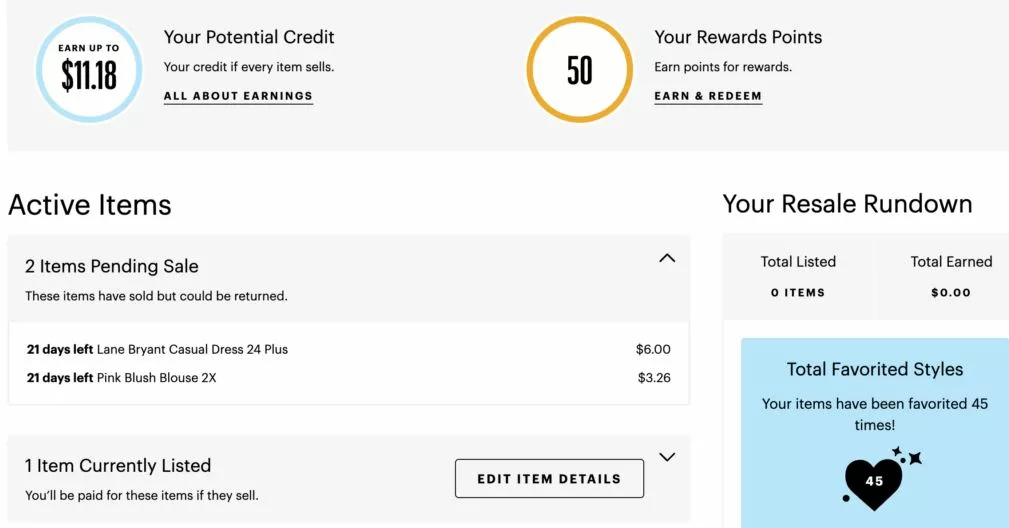Click the $11.18 potential credit circle
Screen dimensions: 1009x528
[x=89, y=69]
